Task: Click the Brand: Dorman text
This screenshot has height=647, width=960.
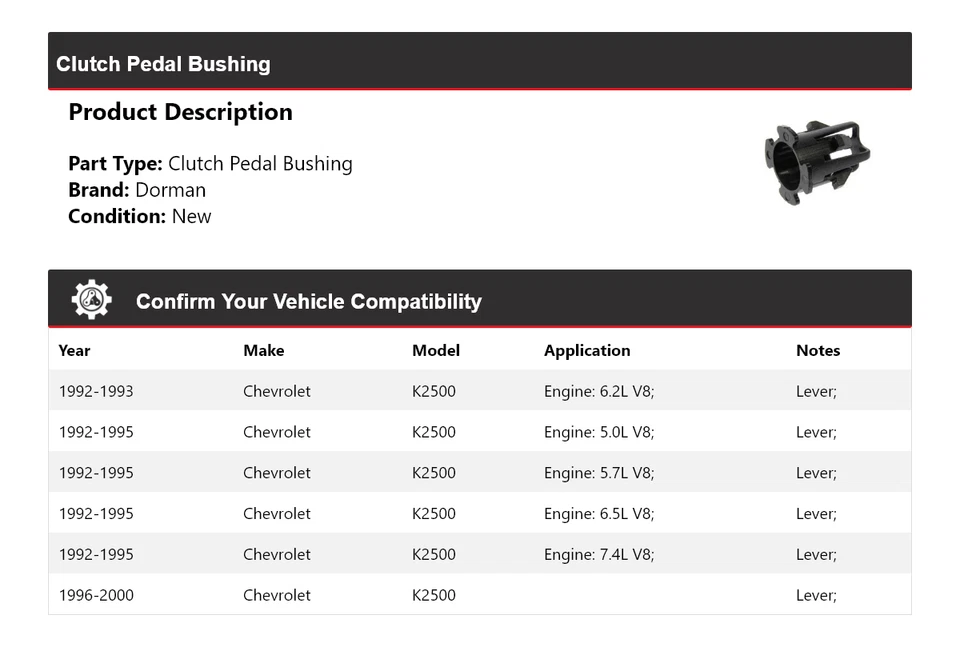Action: pos(137,190)
